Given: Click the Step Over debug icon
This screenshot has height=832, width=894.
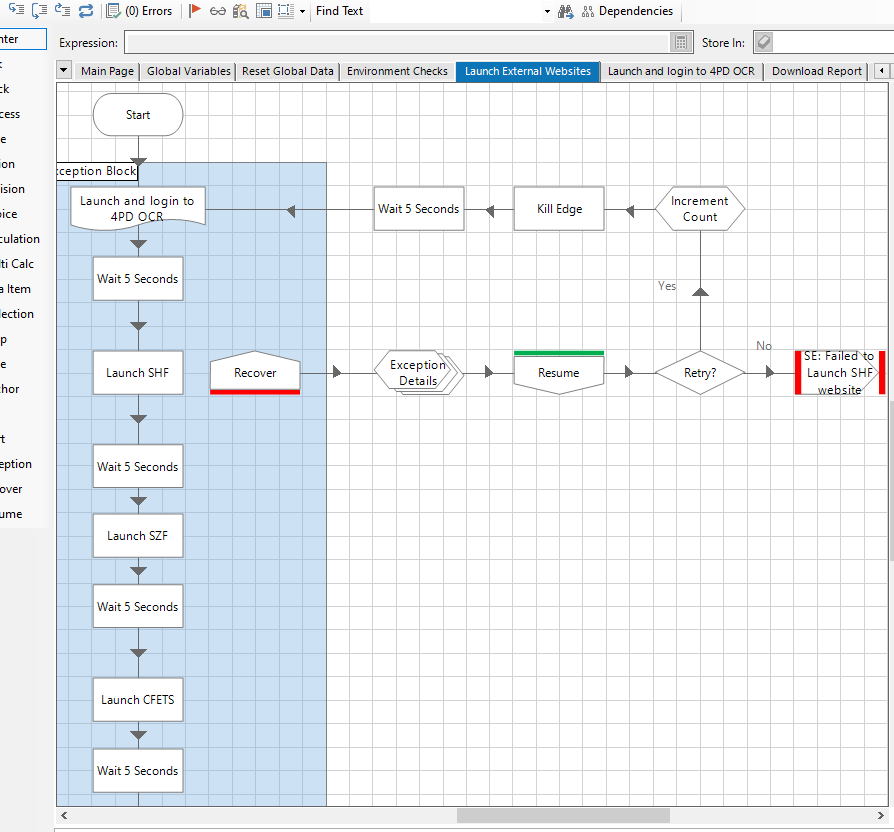Looking at the screenshot, I should 39,11.
